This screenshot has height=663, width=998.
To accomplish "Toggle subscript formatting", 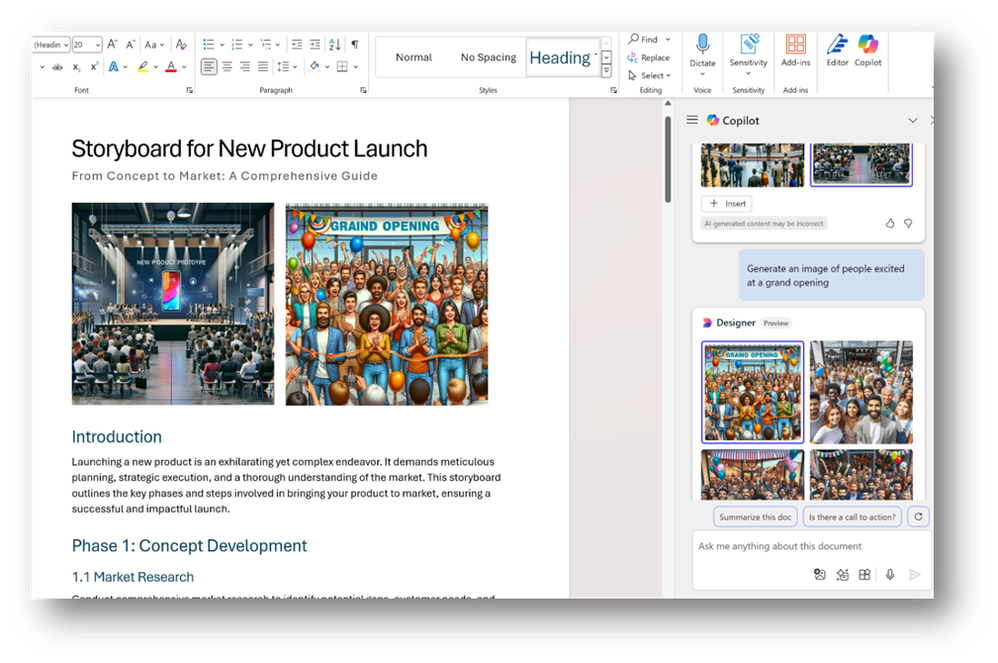I will [x=76, y=67].
